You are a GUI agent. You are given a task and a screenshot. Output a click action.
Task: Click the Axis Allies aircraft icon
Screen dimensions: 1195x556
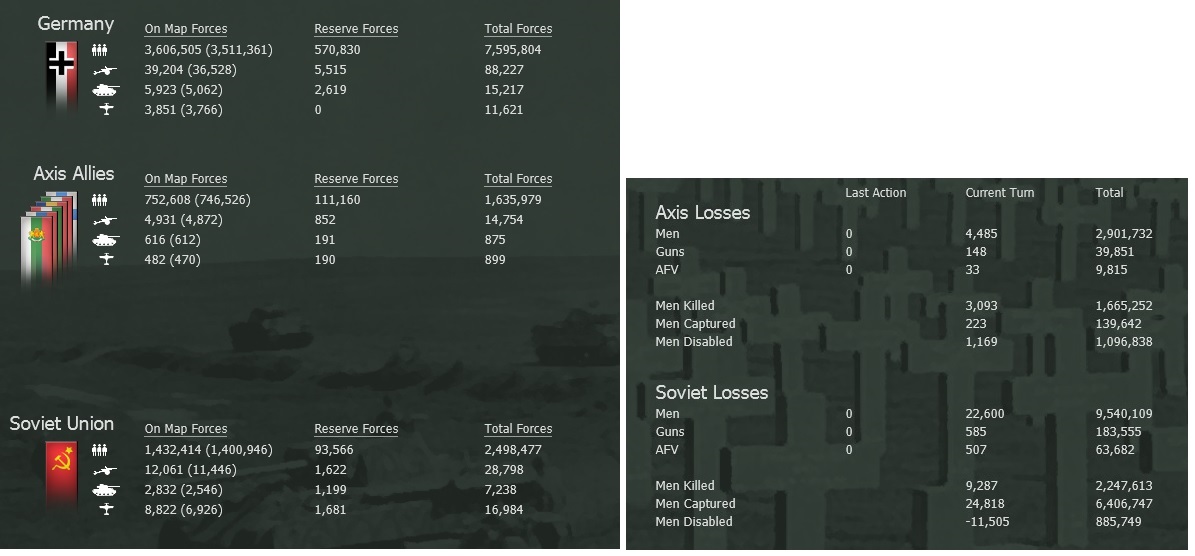(106, 260)
